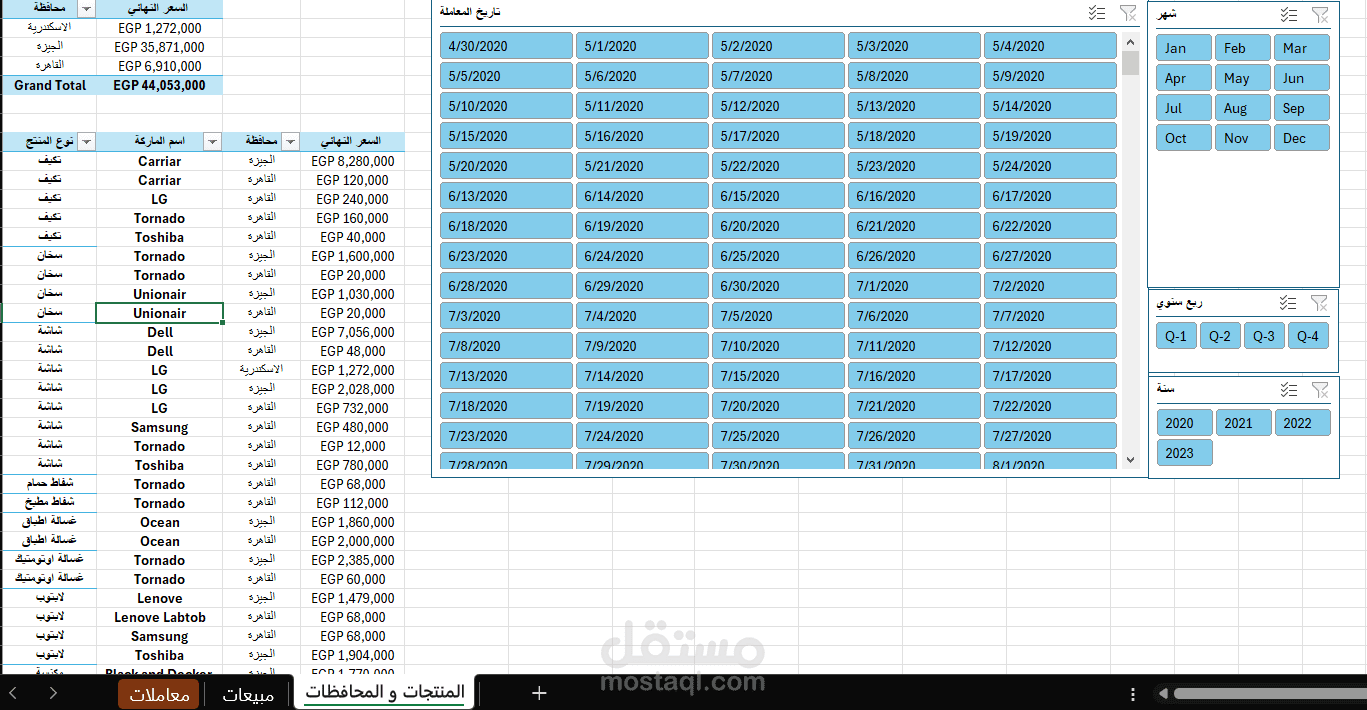Select Samsung cell in EGP 480,000 row
The width and height of the screenshot is (1367, 710).
pos(159,427)
